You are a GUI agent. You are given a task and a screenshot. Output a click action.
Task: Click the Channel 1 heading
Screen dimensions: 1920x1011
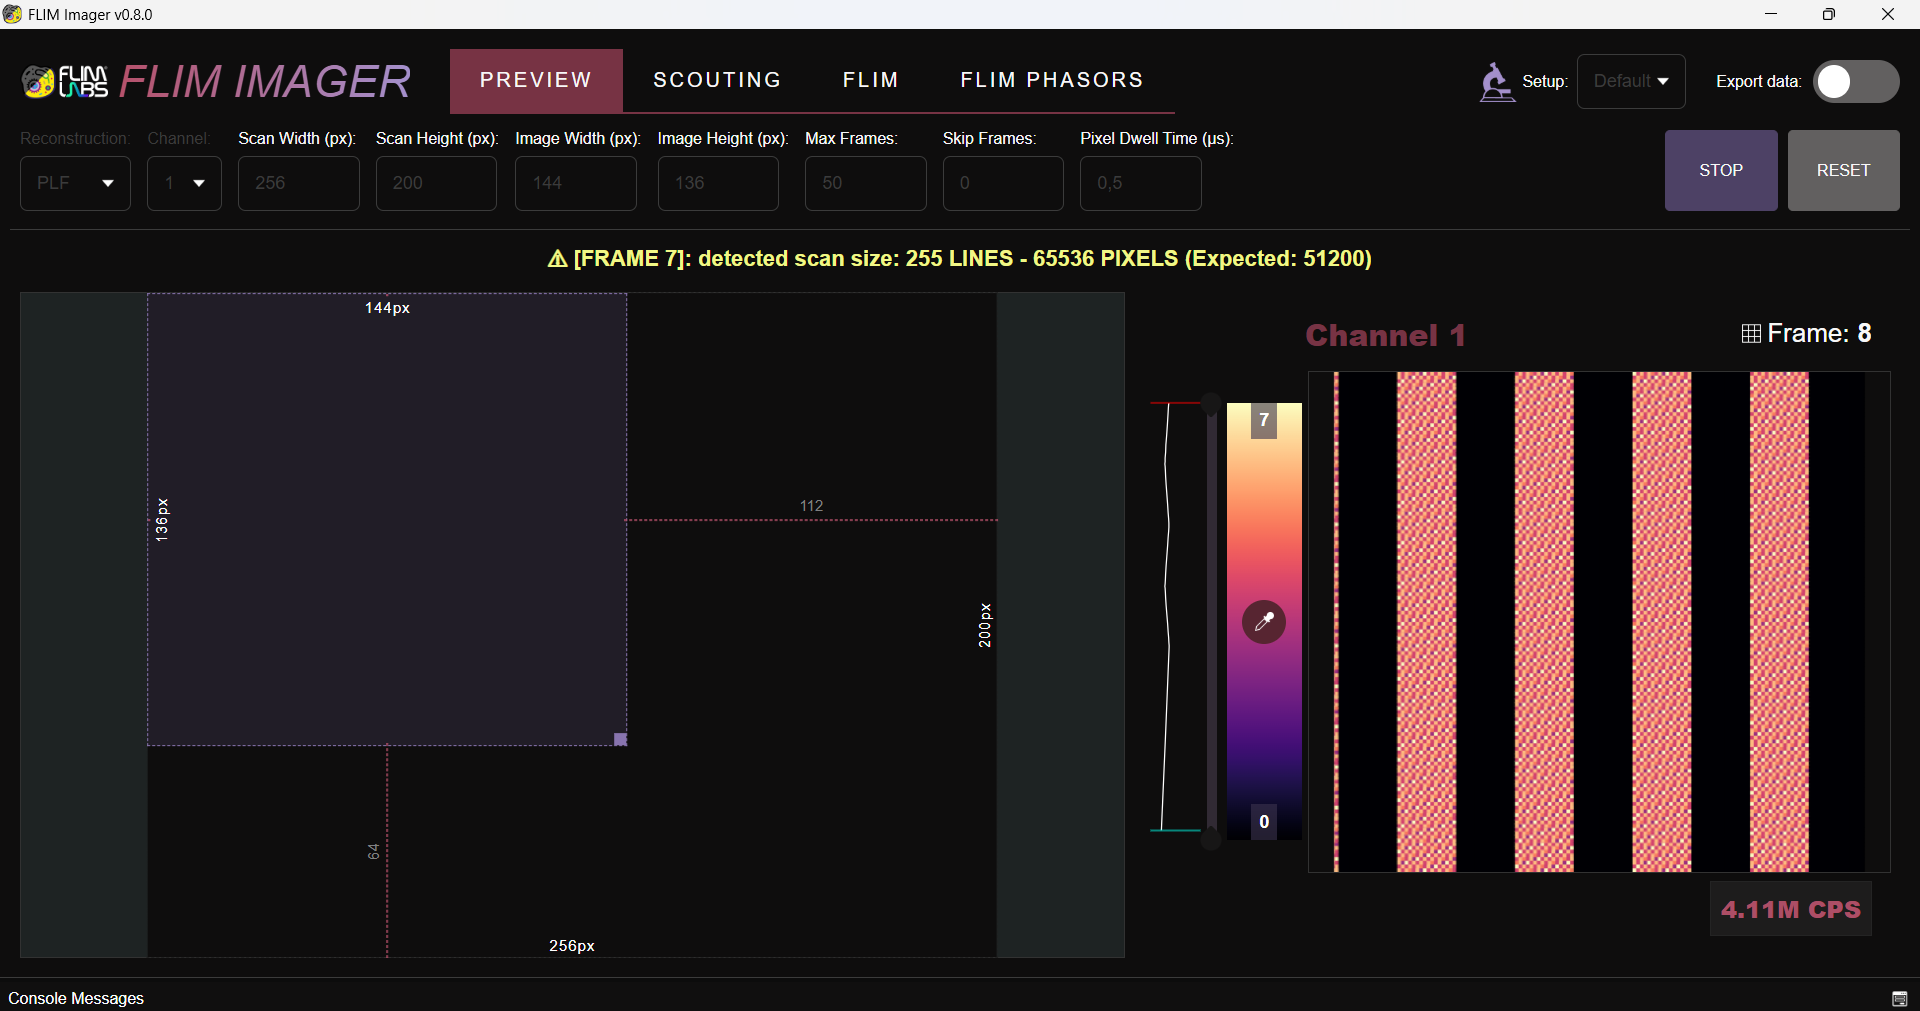[x=1385, y=335]
